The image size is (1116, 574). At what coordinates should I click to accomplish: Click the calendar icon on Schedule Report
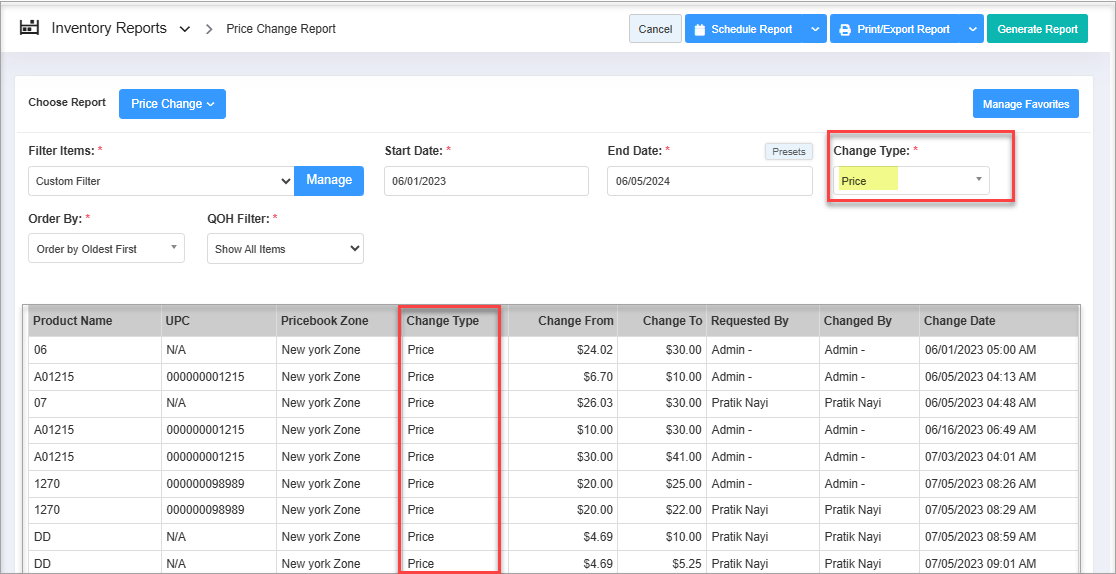(700, 29)
